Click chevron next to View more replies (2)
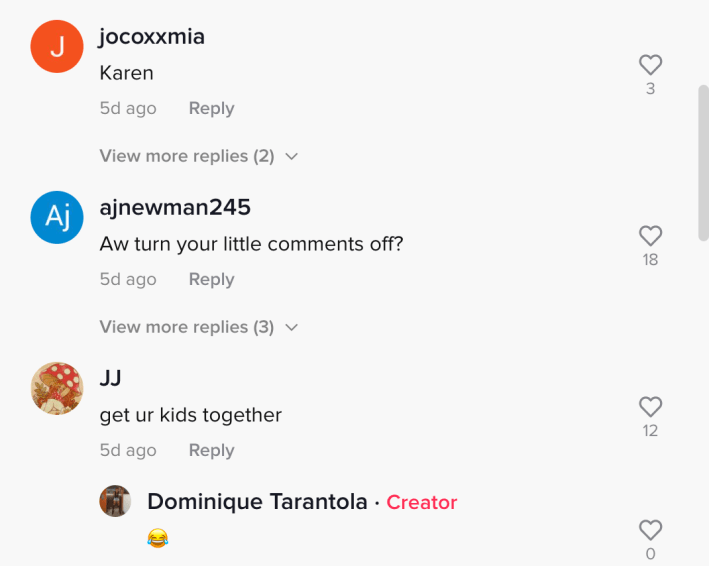The width and height of the screenshot is (709, 566). pos(292,157)
